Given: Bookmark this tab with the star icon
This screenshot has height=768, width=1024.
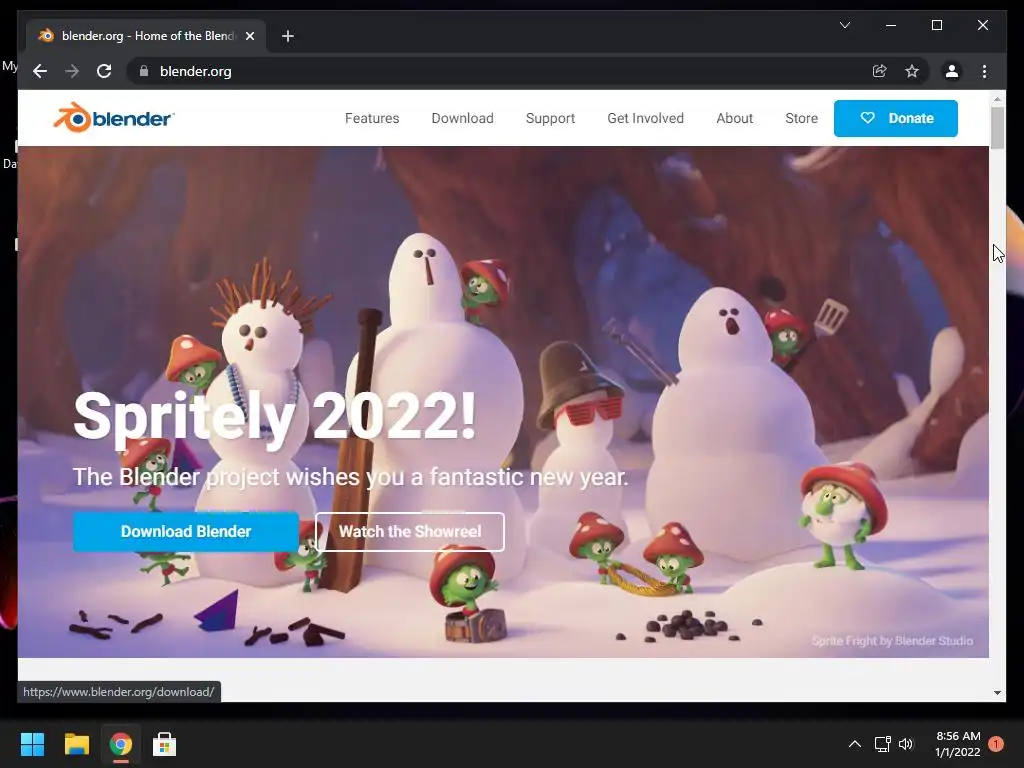Looking at the screenshot, I should 912,71.
